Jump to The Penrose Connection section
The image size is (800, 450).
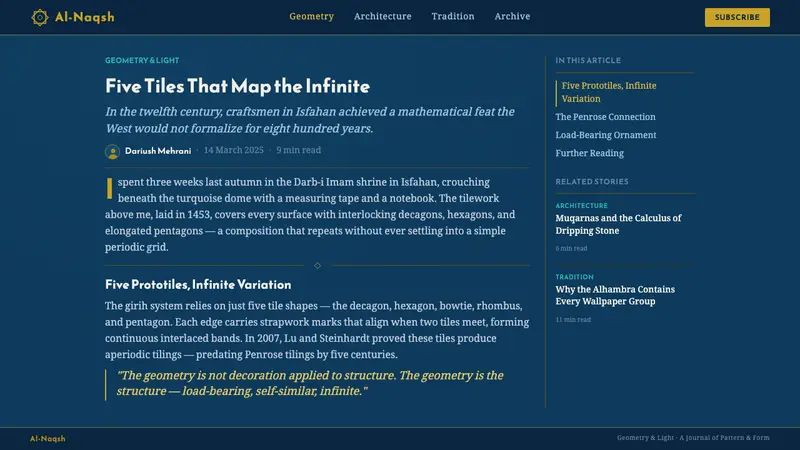605,117
